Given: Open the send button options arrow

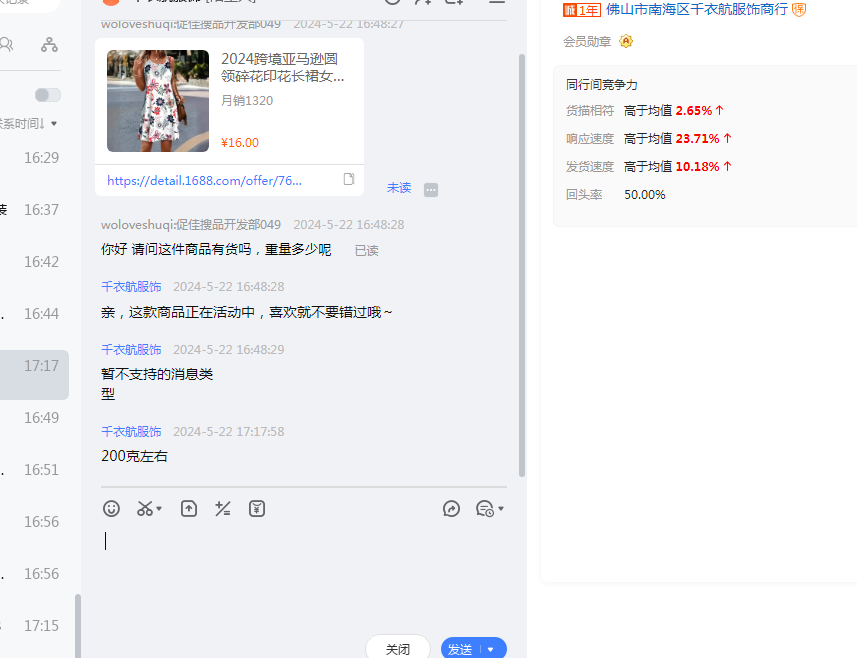Looking at the screenshot, I should [491, 649].
